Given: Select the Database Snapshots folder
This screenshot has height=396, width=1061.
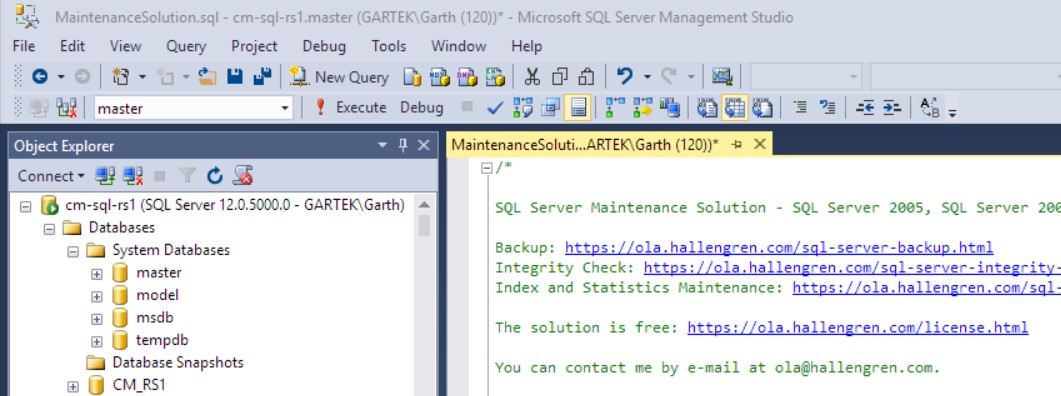Looking at the screenshot, I should [x=178, y=363].
